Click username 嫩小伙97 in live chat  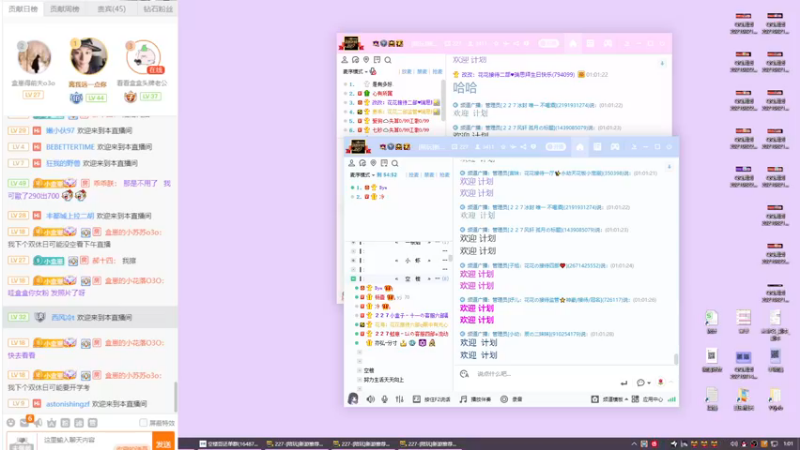coord(60,131)
